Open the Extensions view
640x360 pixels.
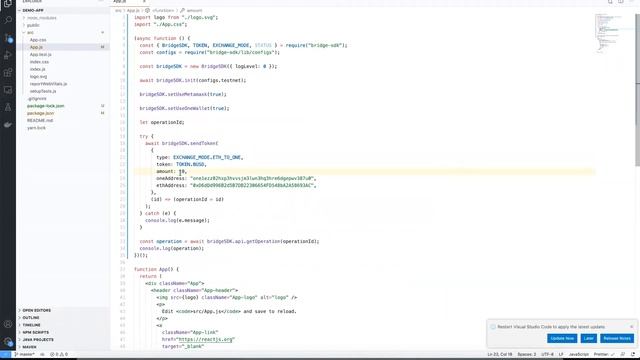point(8,73)
